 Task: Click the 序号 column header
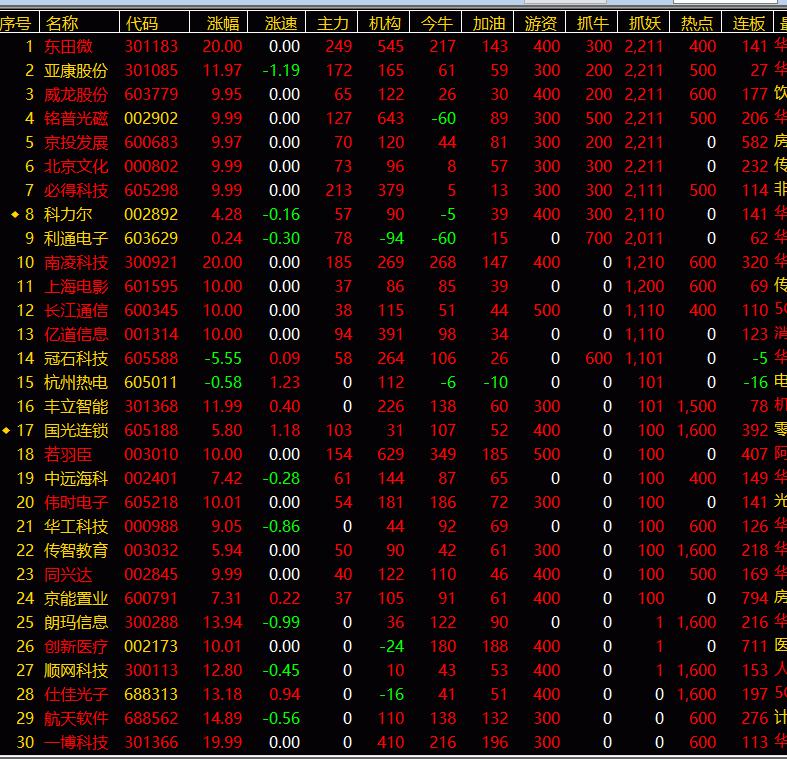[16, 23]
